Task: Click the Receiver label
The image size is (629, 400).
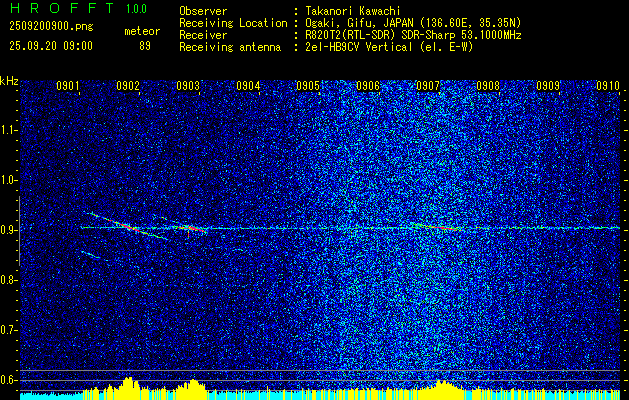Action: pyautogui.click(x=203, y=35)
